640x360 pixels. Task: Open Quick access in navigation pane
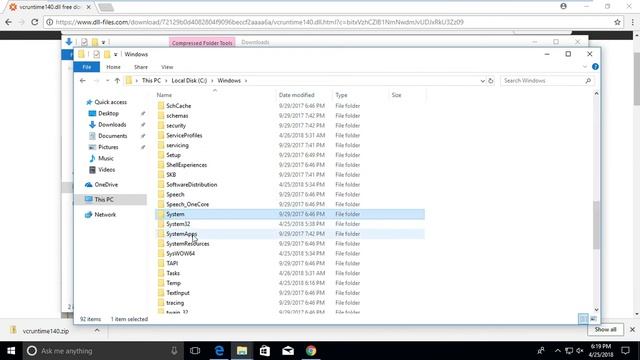(x=111, y=102)
